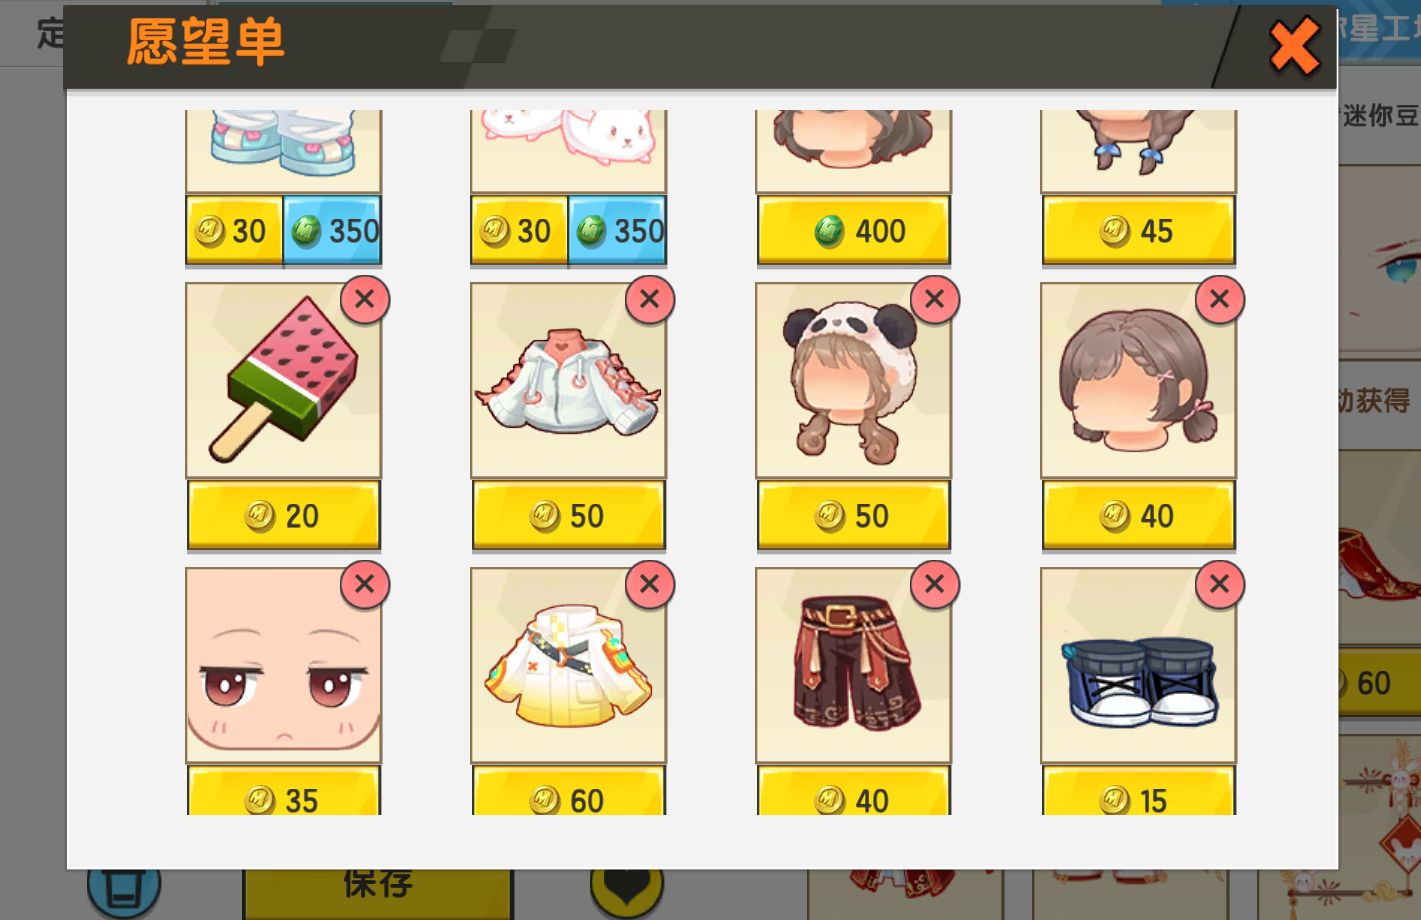Remove the red-eyed face from wishlist
The height and width of the screenshot is (920, 1421).
(x=365, y=584)
